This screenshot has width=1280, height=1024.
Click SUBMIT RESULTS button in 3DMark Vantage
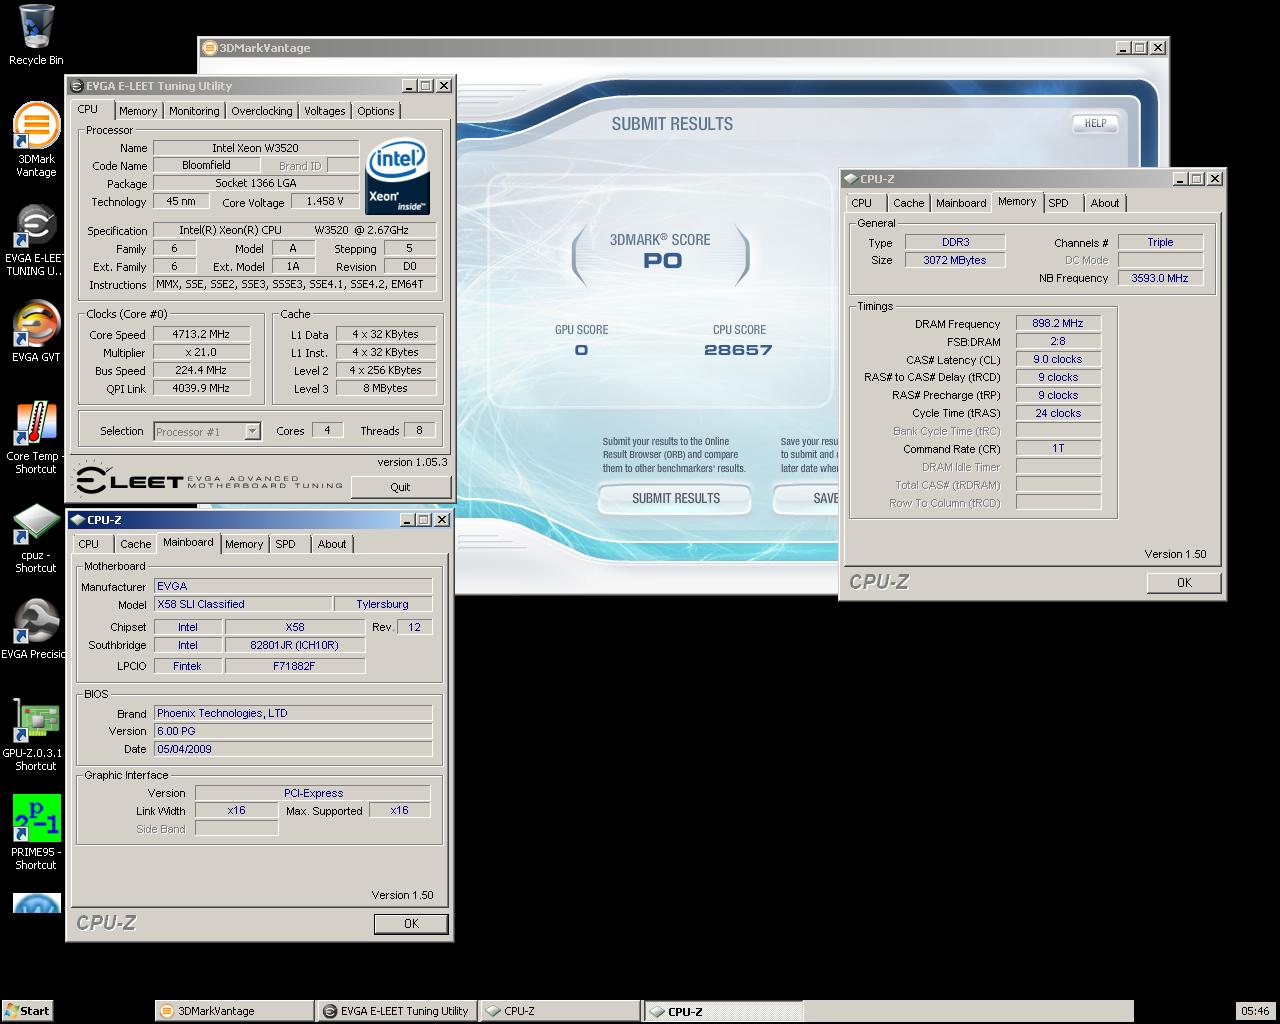[675, 498]
